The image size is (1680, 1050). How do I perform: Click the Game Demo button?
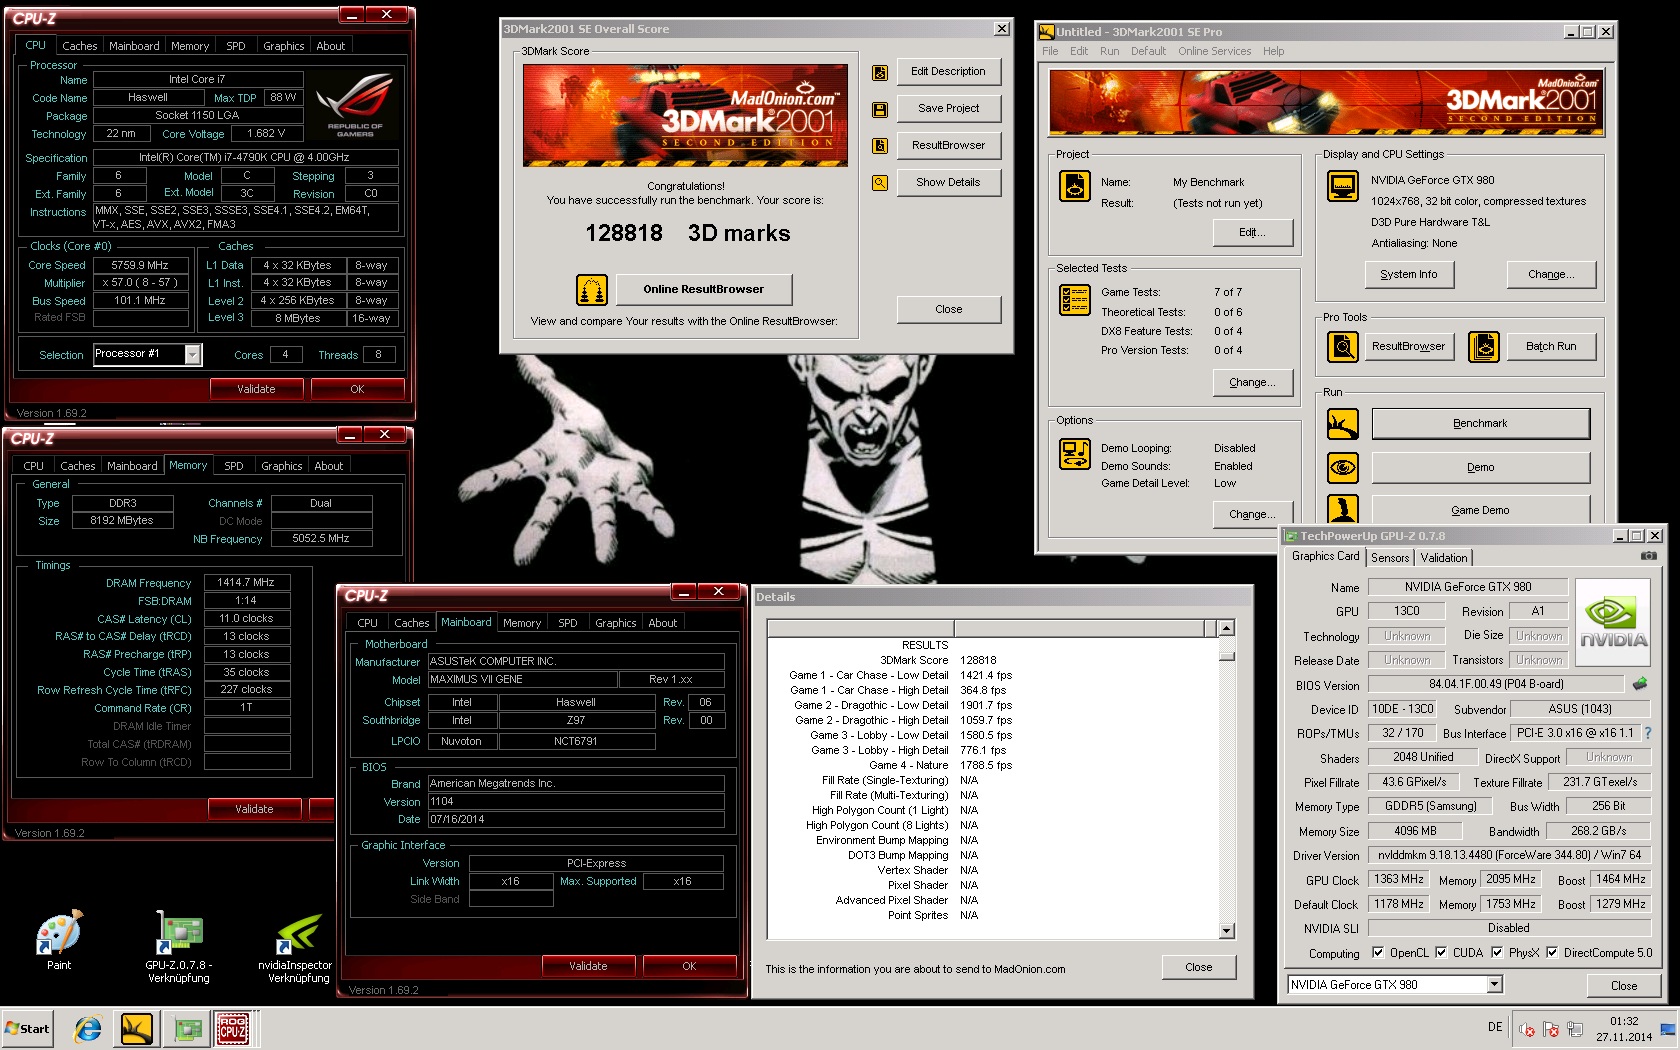(1480, 510)
